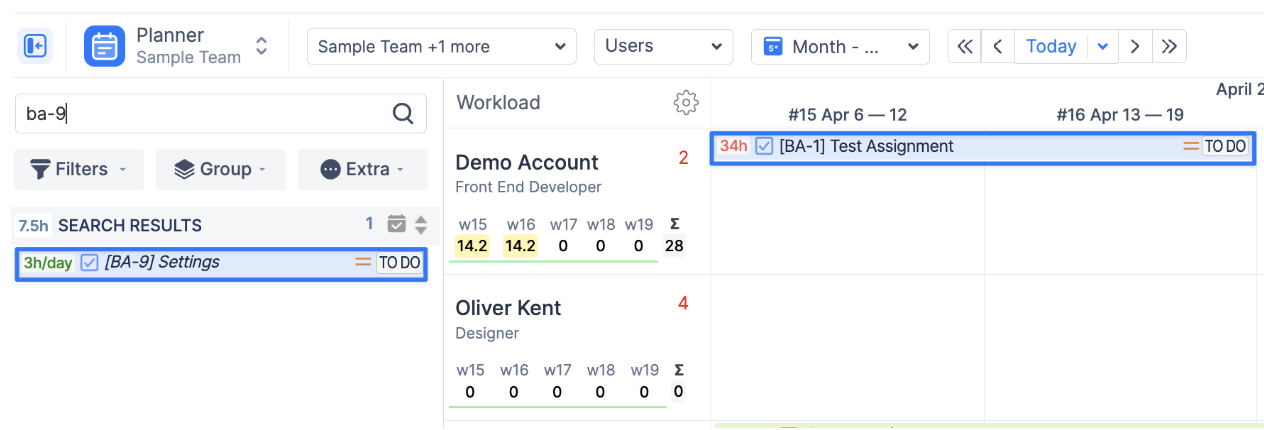Open the Filters menu

[x=79, y=169]
